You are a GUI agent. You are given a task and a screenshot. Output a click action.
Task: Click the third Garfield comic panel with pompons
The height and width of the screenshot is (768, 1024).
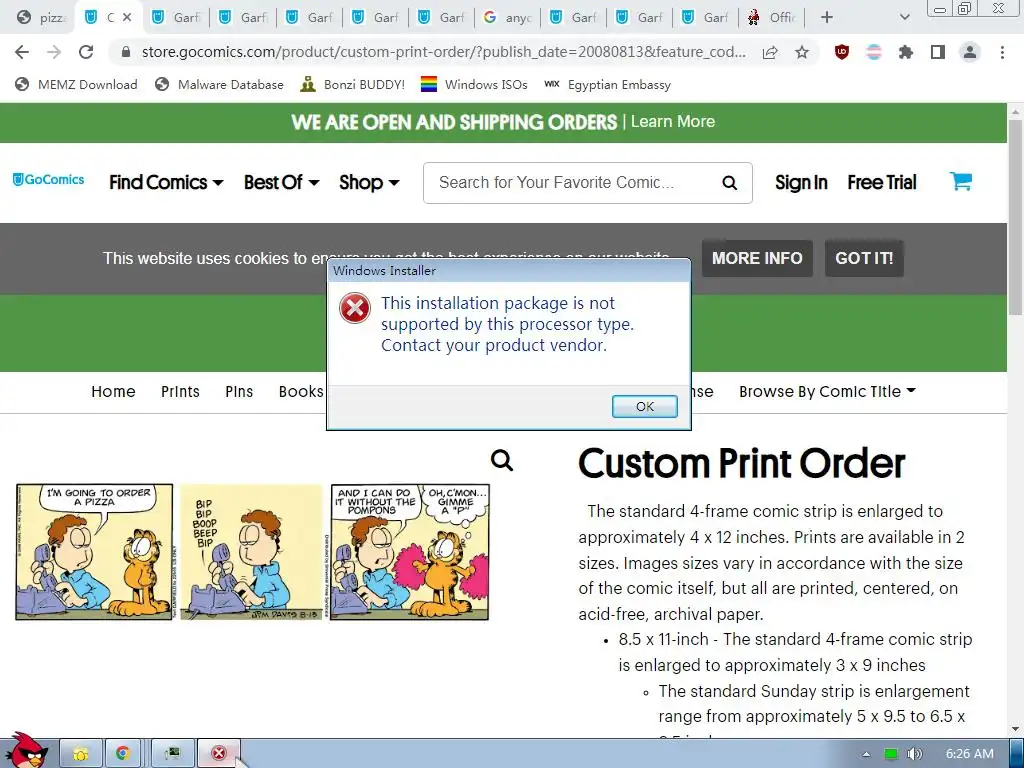coord(410,552)
